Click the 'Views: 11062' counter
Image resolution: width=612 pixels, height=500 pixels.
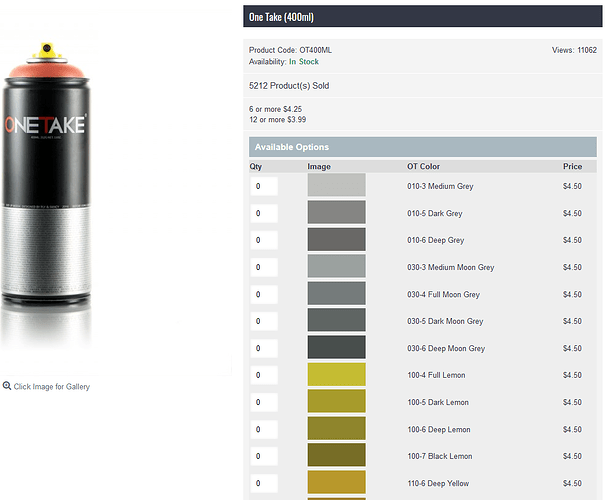(x=574, y=50)
